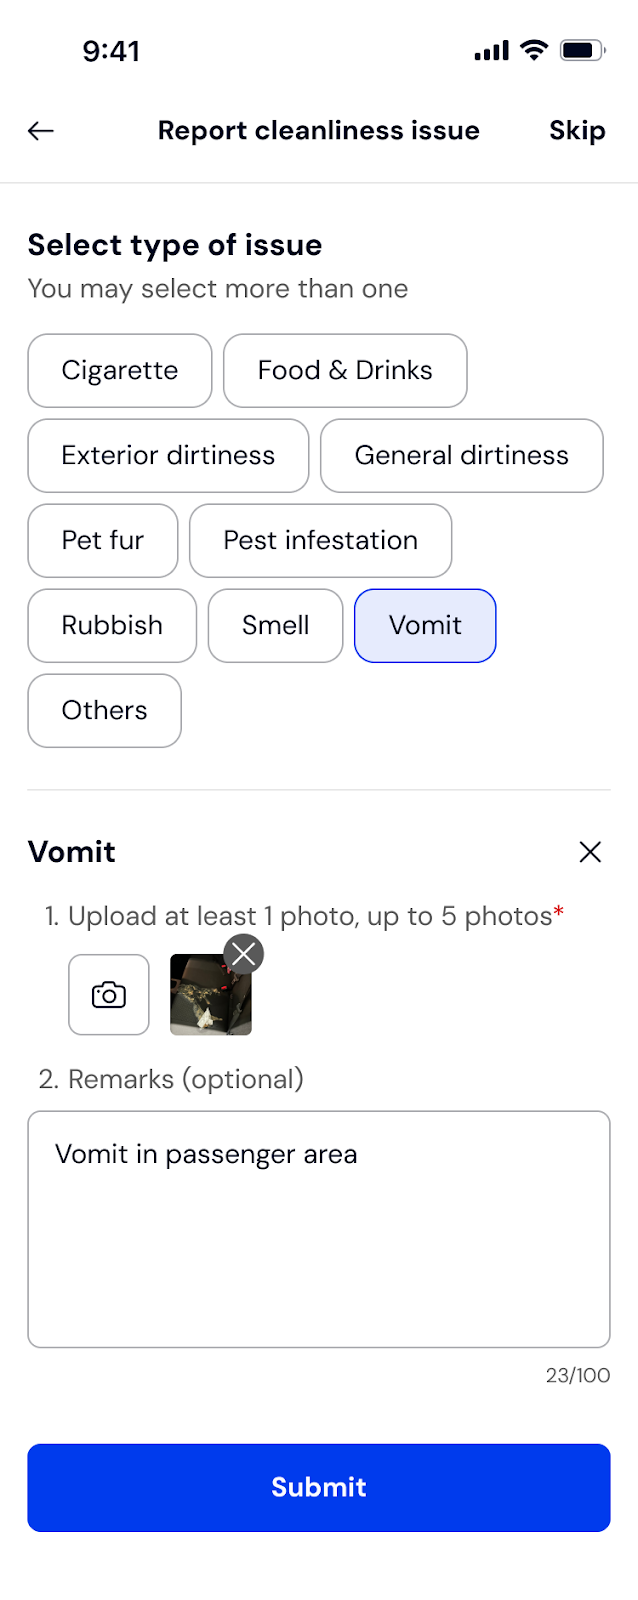Open camera to add a photo

click(109, 995)
